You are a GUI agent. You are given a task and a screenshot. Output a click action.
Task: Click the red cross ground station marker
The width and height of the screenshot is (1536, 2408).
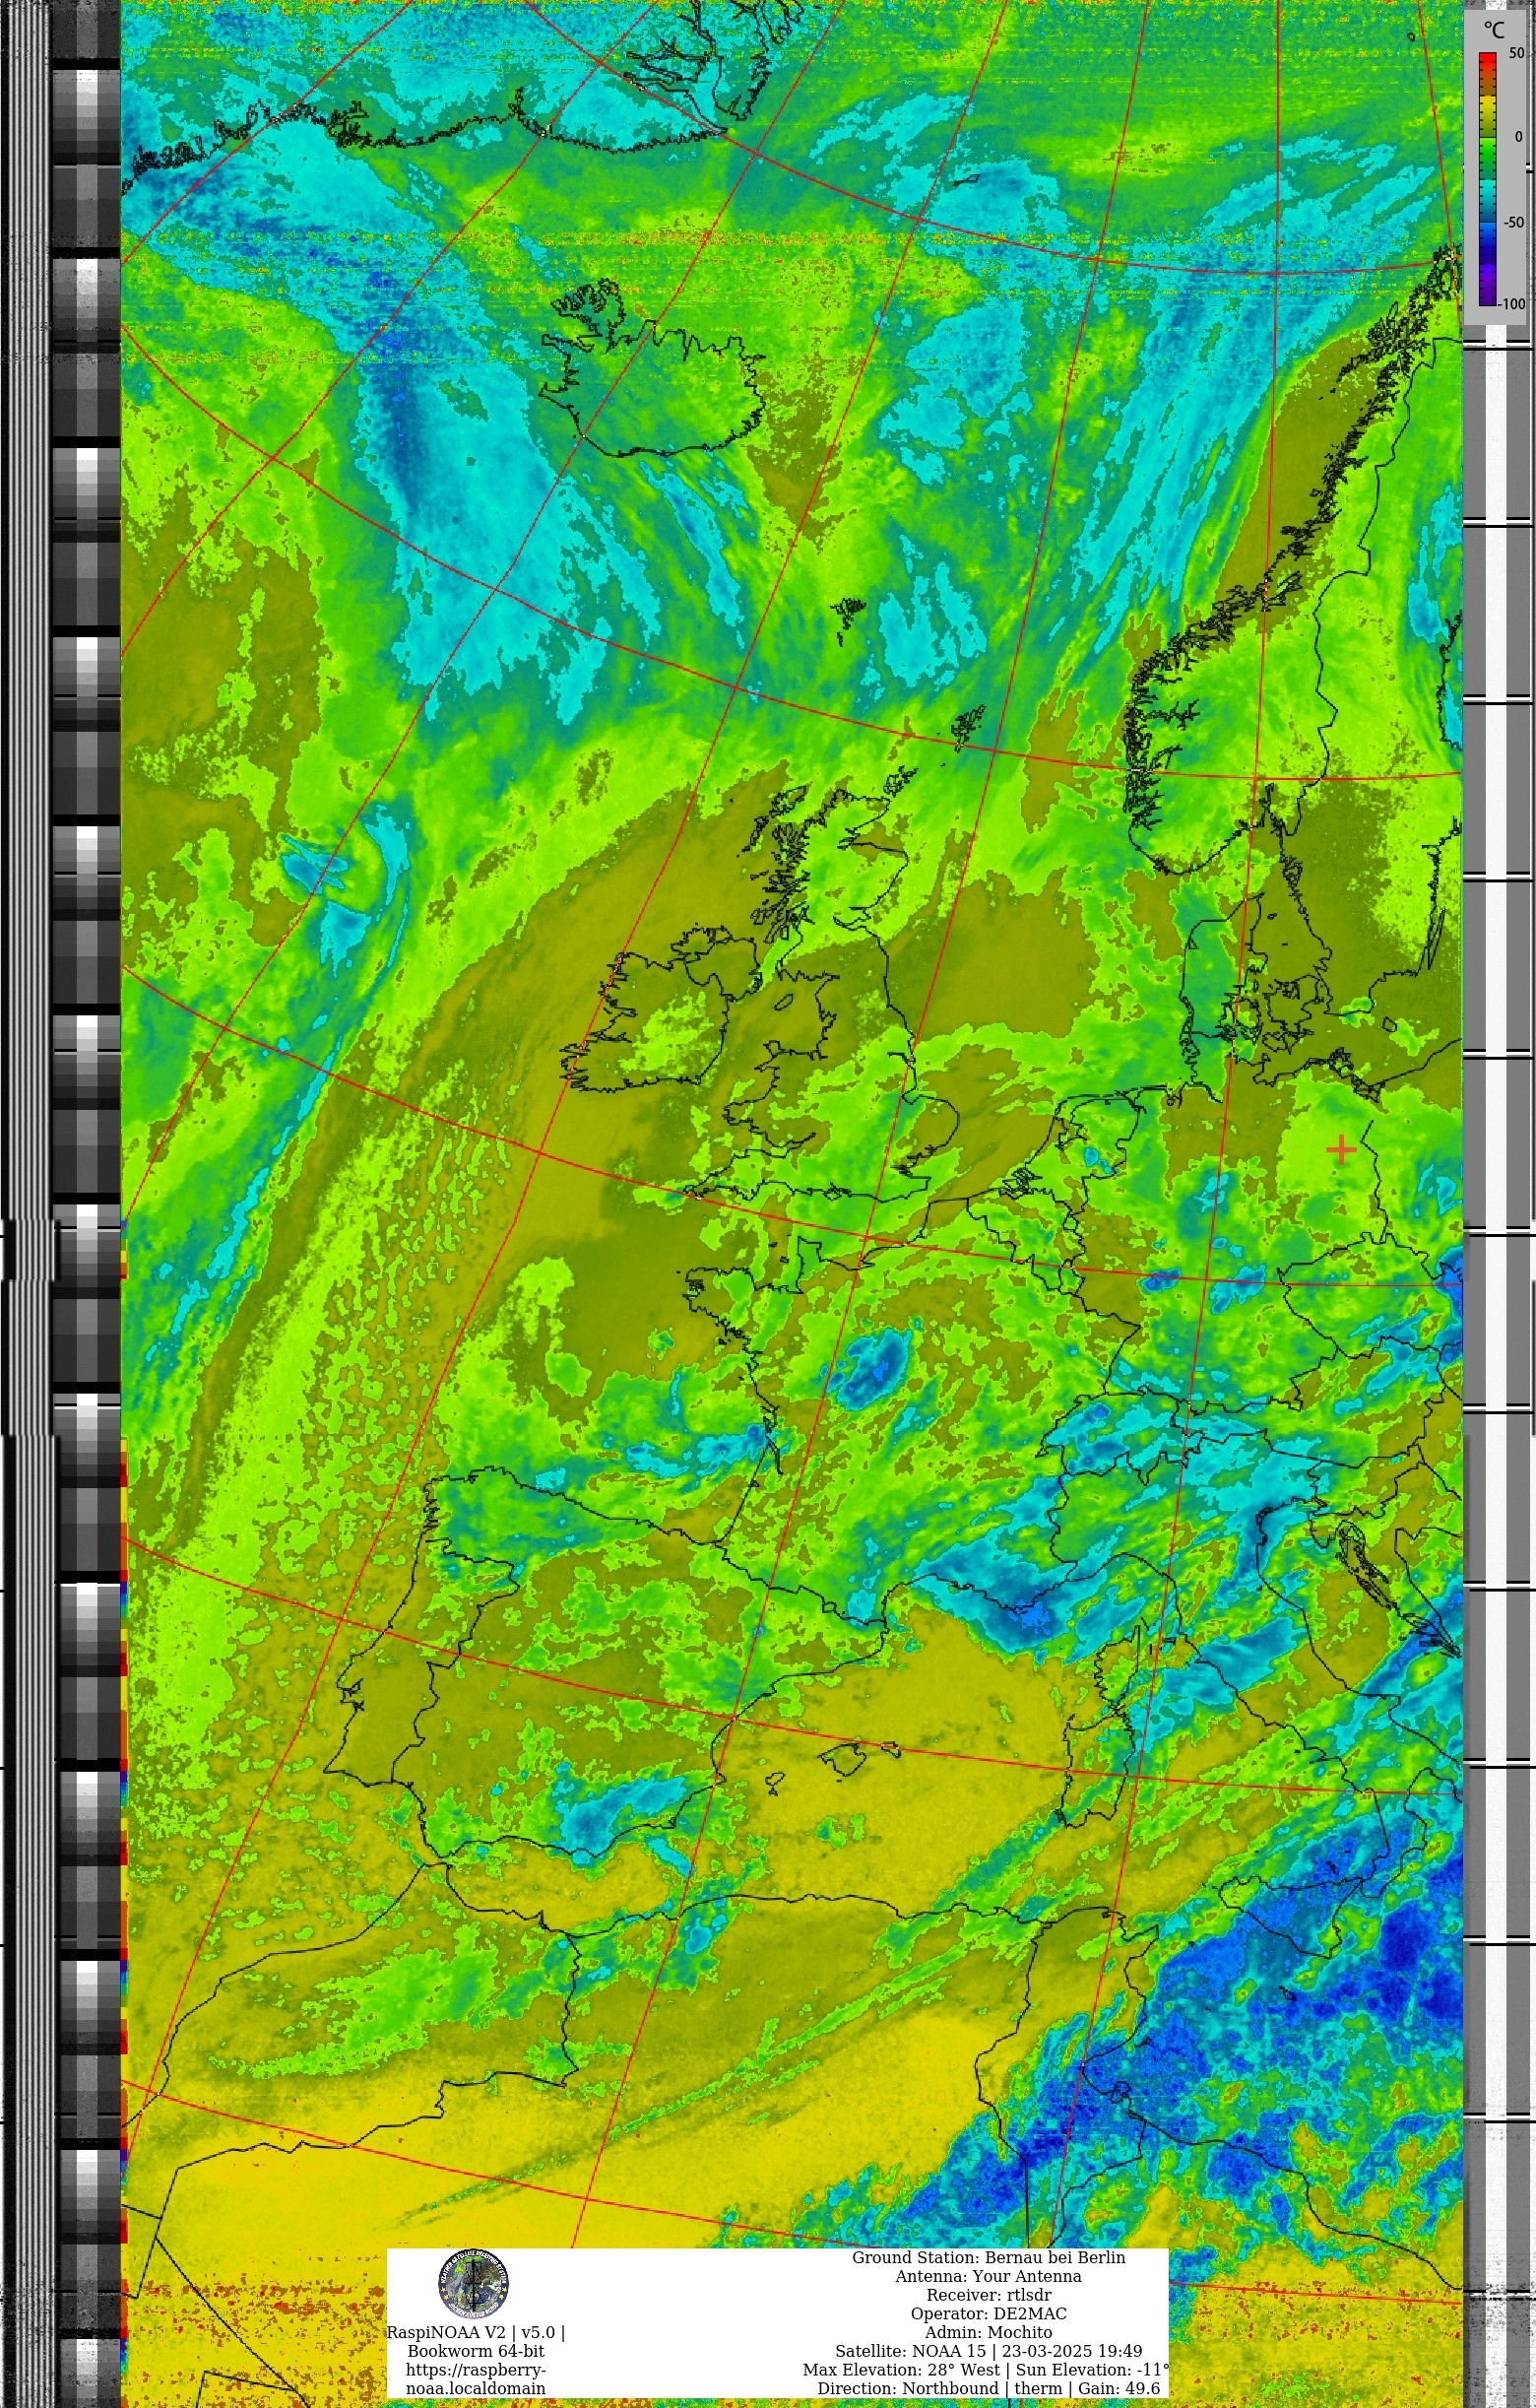(1340, 1150)
